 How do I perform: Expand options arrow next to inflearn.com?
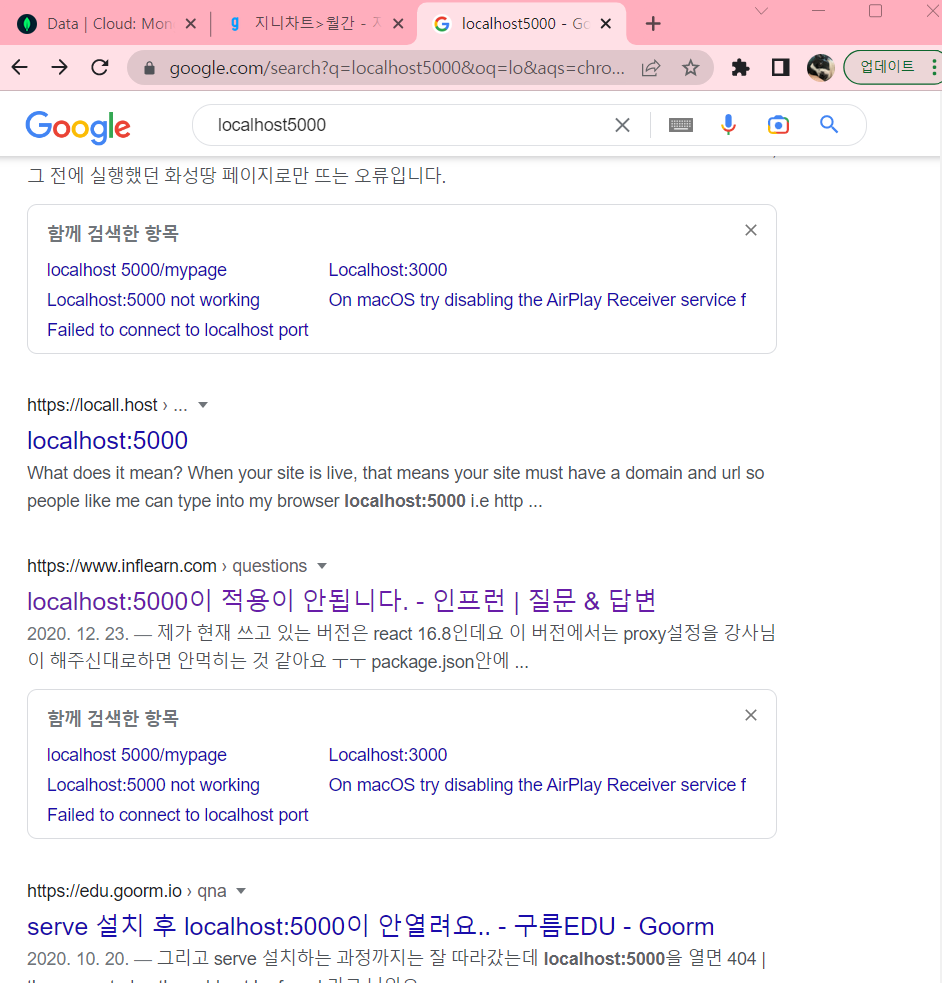(x=322, y=567)
